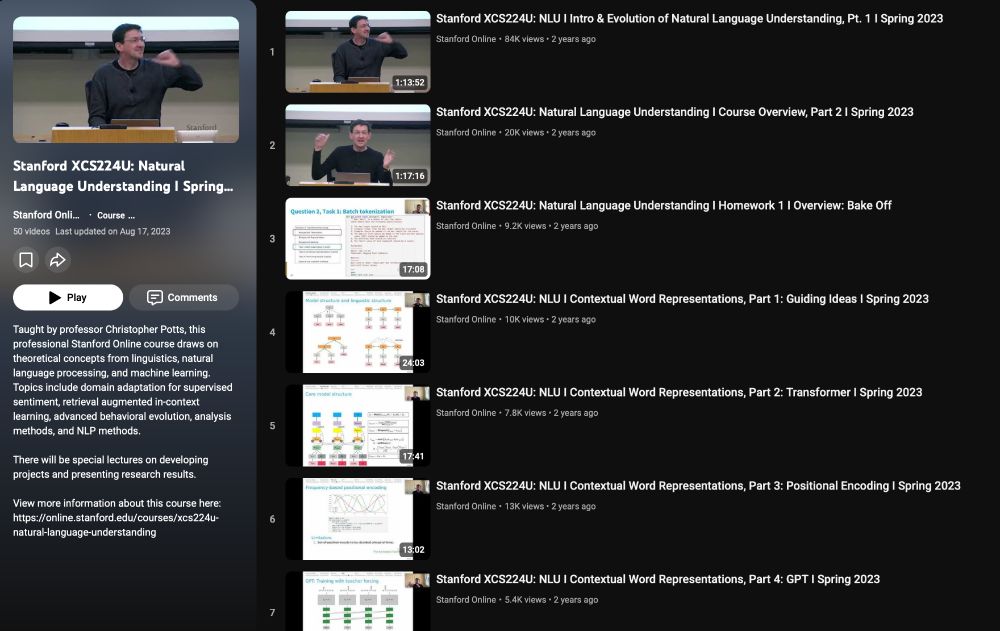Screen dimensions: 1000x631
Task: Open Guiding Ideas thumbnail with 24:03 duration
Action: pyautogui.click(x=358, y=332)
